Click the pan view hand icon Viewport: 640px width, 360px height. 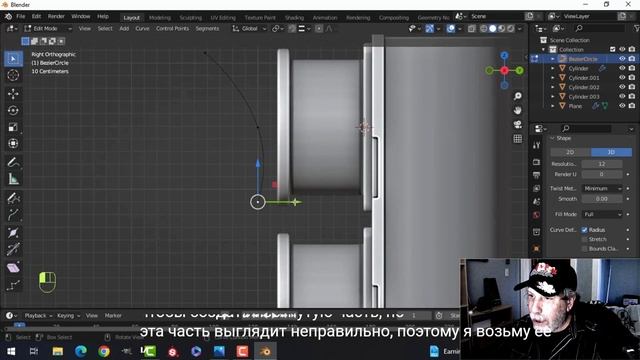(518, 110)
